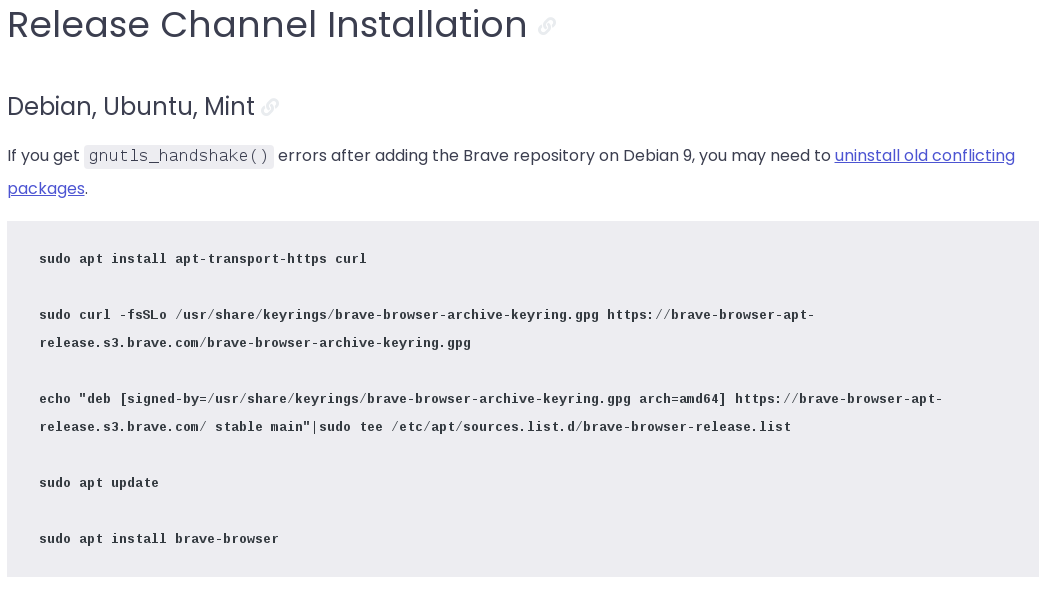This screenshot has width=1050, height=592.
Task: Click the gnutls_handshake() inline code
Action: tap(179, 156)
